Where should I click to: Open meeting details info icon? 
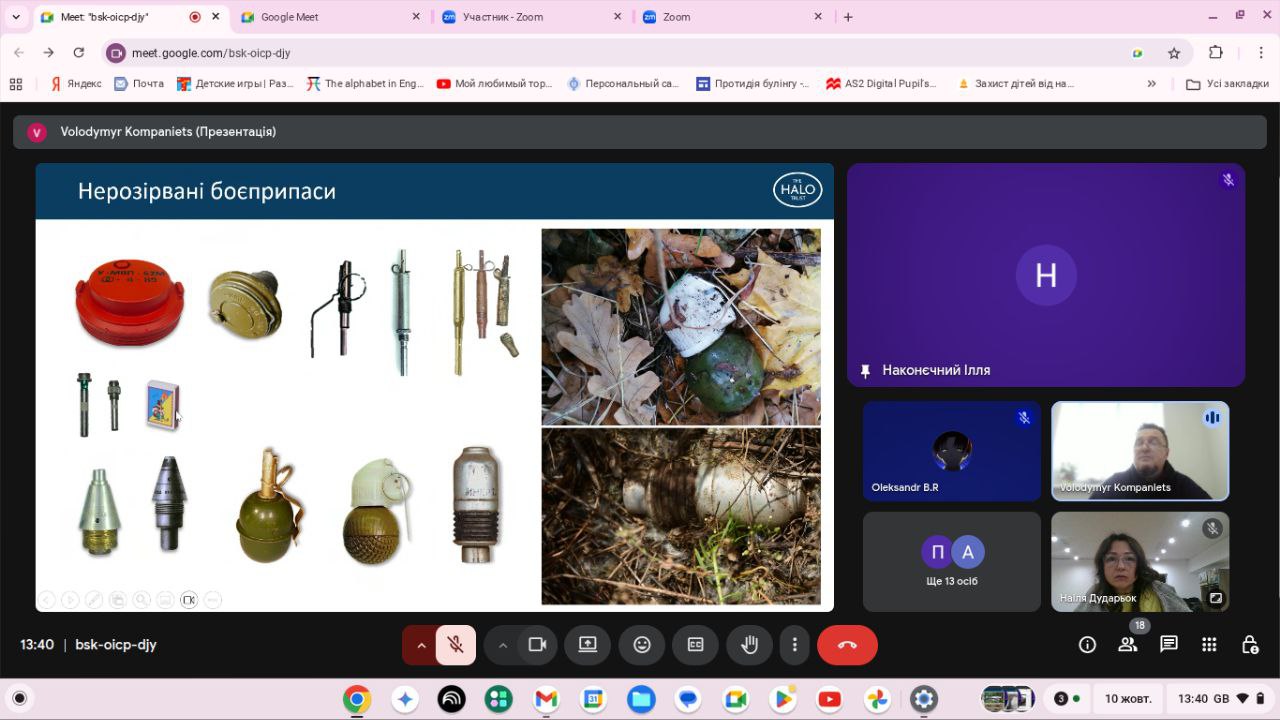(x=1087, y=645)
